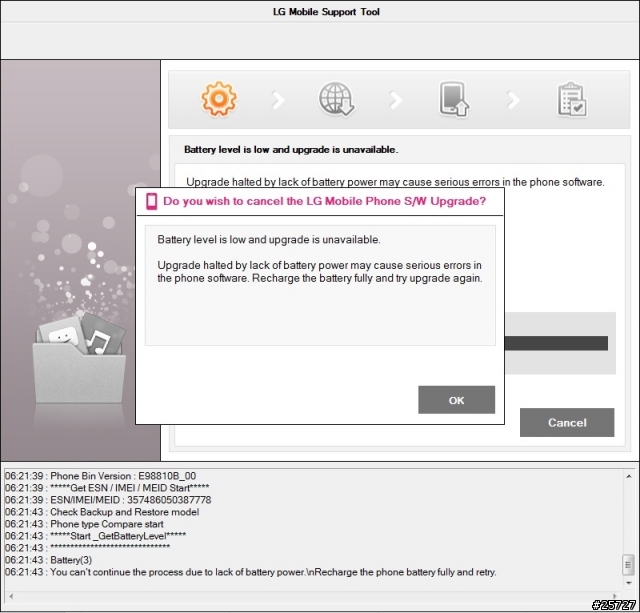
Task: Select log line 'Get ESN / IMEI / MEID Start'
Action: 107,488
